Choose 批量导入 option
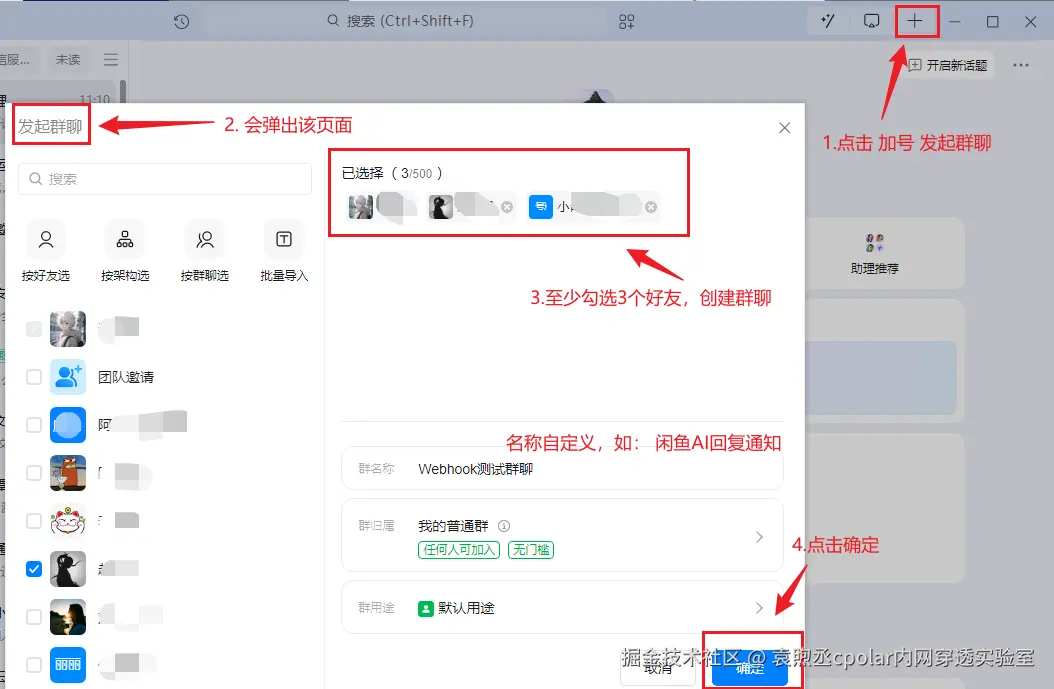 (284, 250)
